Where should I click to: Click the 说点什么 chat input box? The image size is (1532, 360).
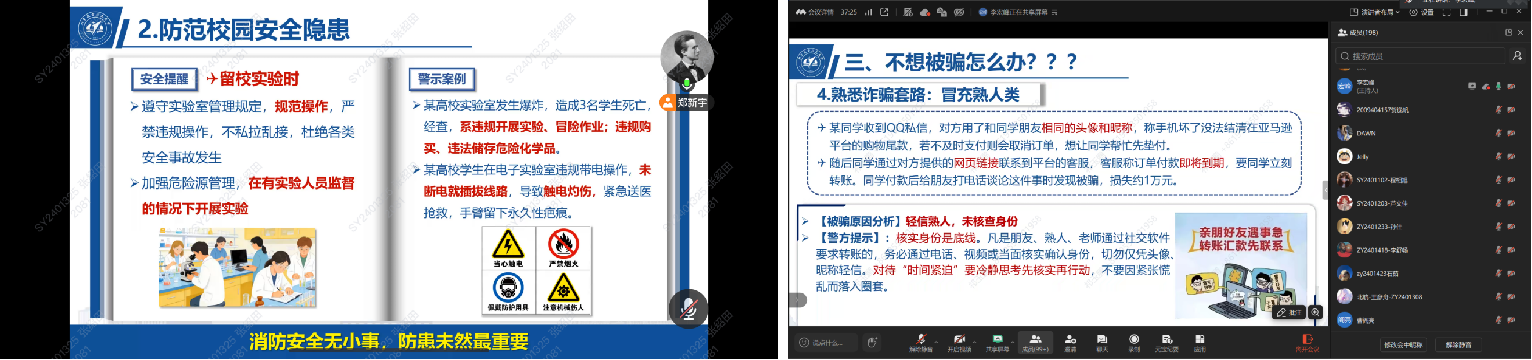tap(826, 342)
